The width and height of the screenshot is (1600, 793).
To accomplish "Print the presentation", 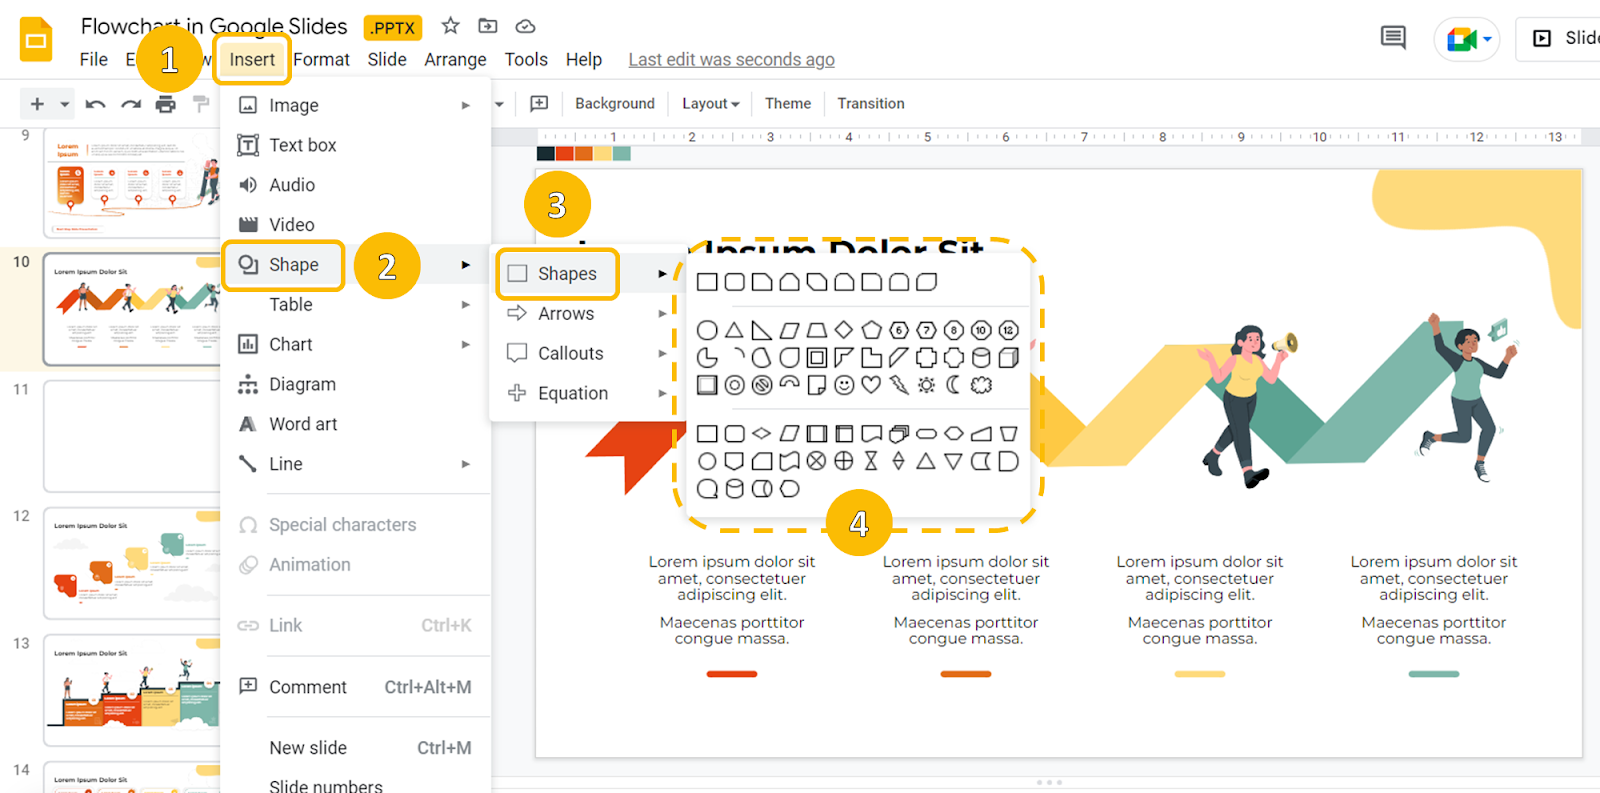I will pyautogui.click(x=166, y=104).
